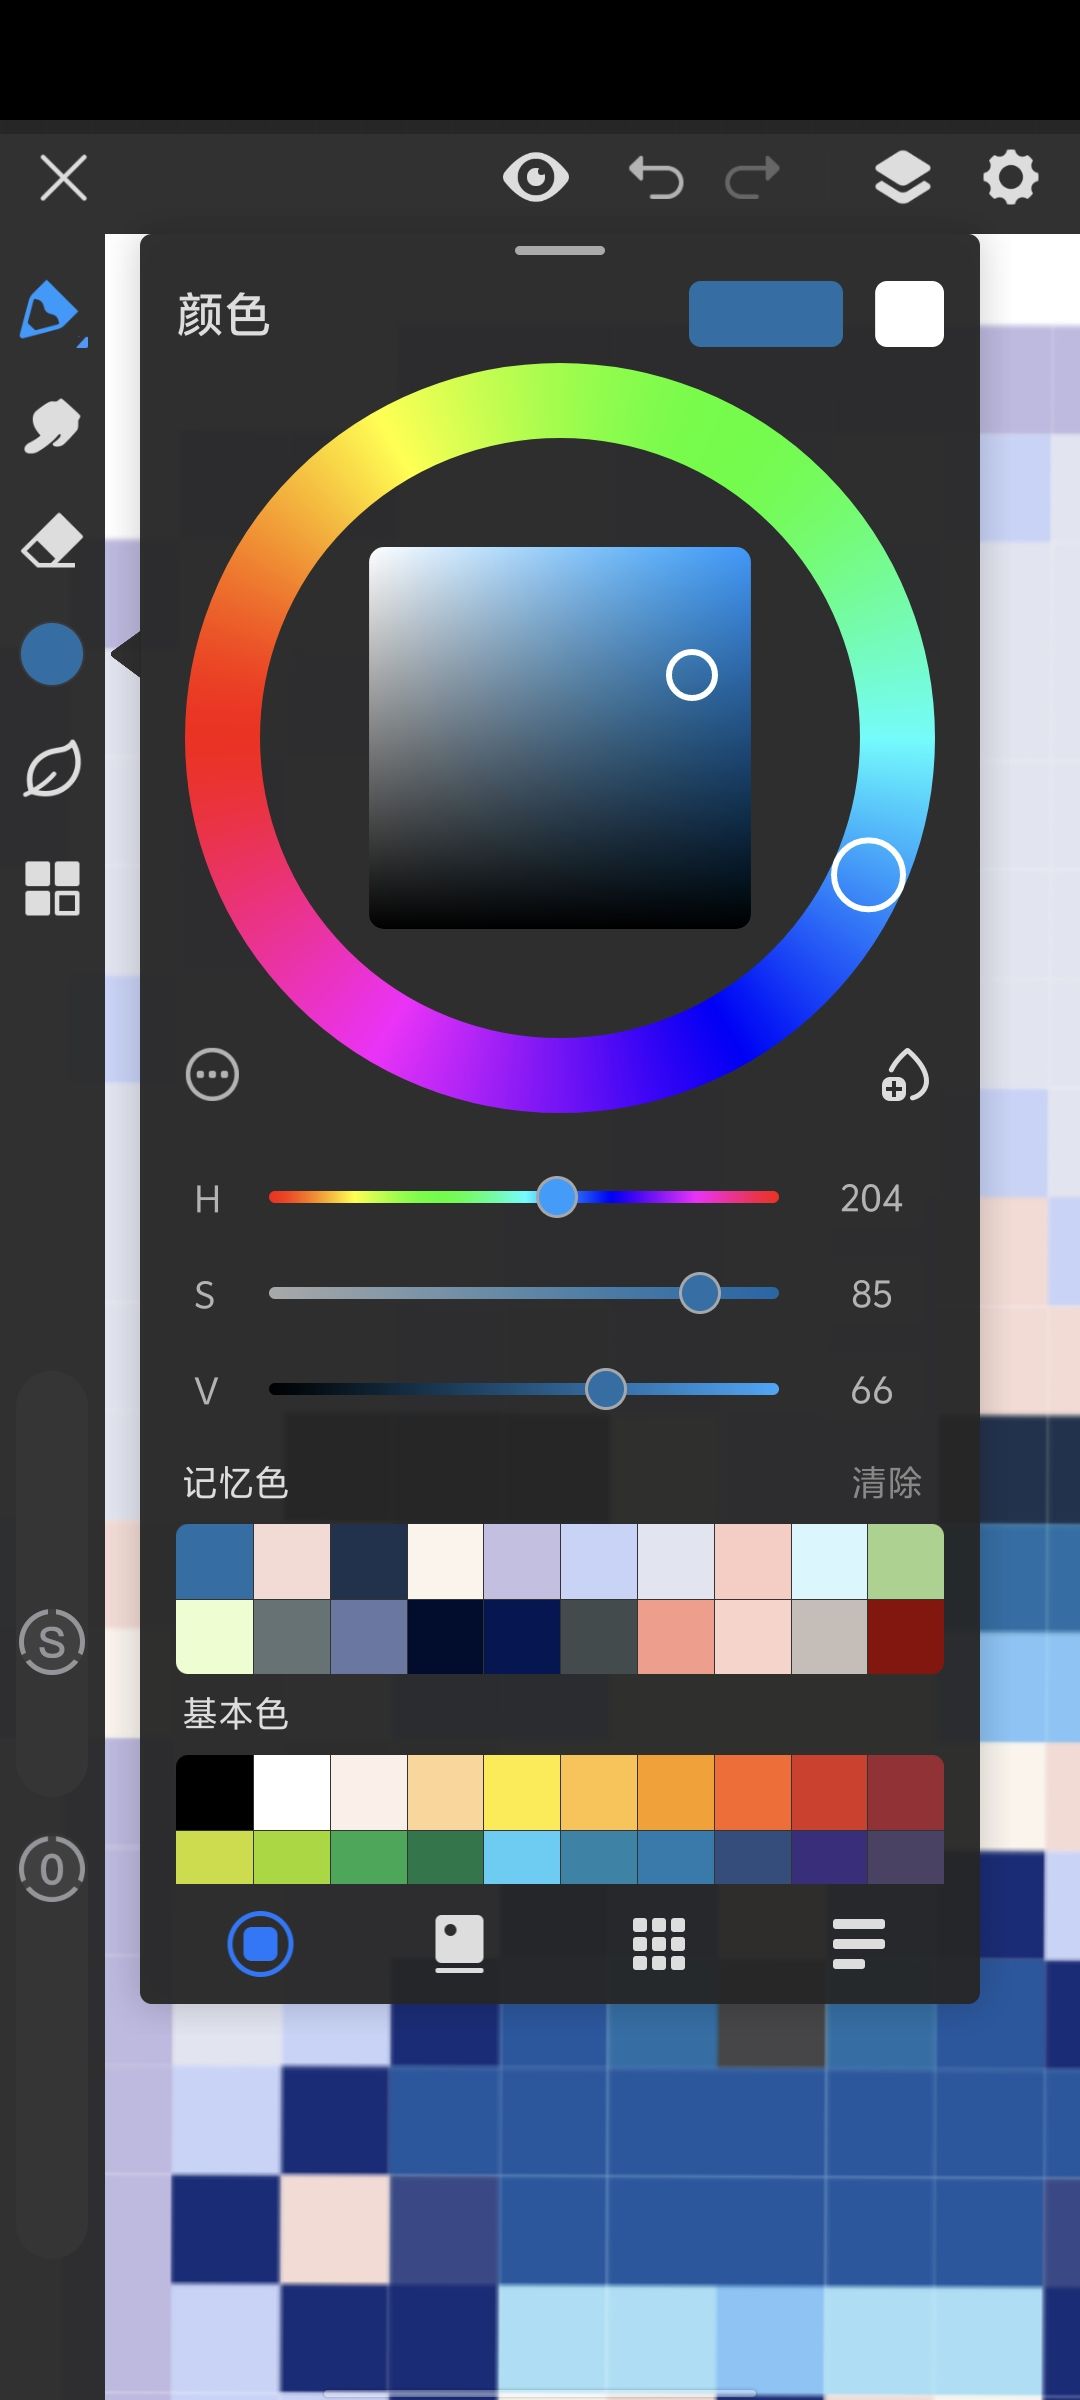This screenshot has width=1080, height=2400.
Task: Expand pen tool options via corner arrow
Action: pyautogui.click(x=83, y=342)
